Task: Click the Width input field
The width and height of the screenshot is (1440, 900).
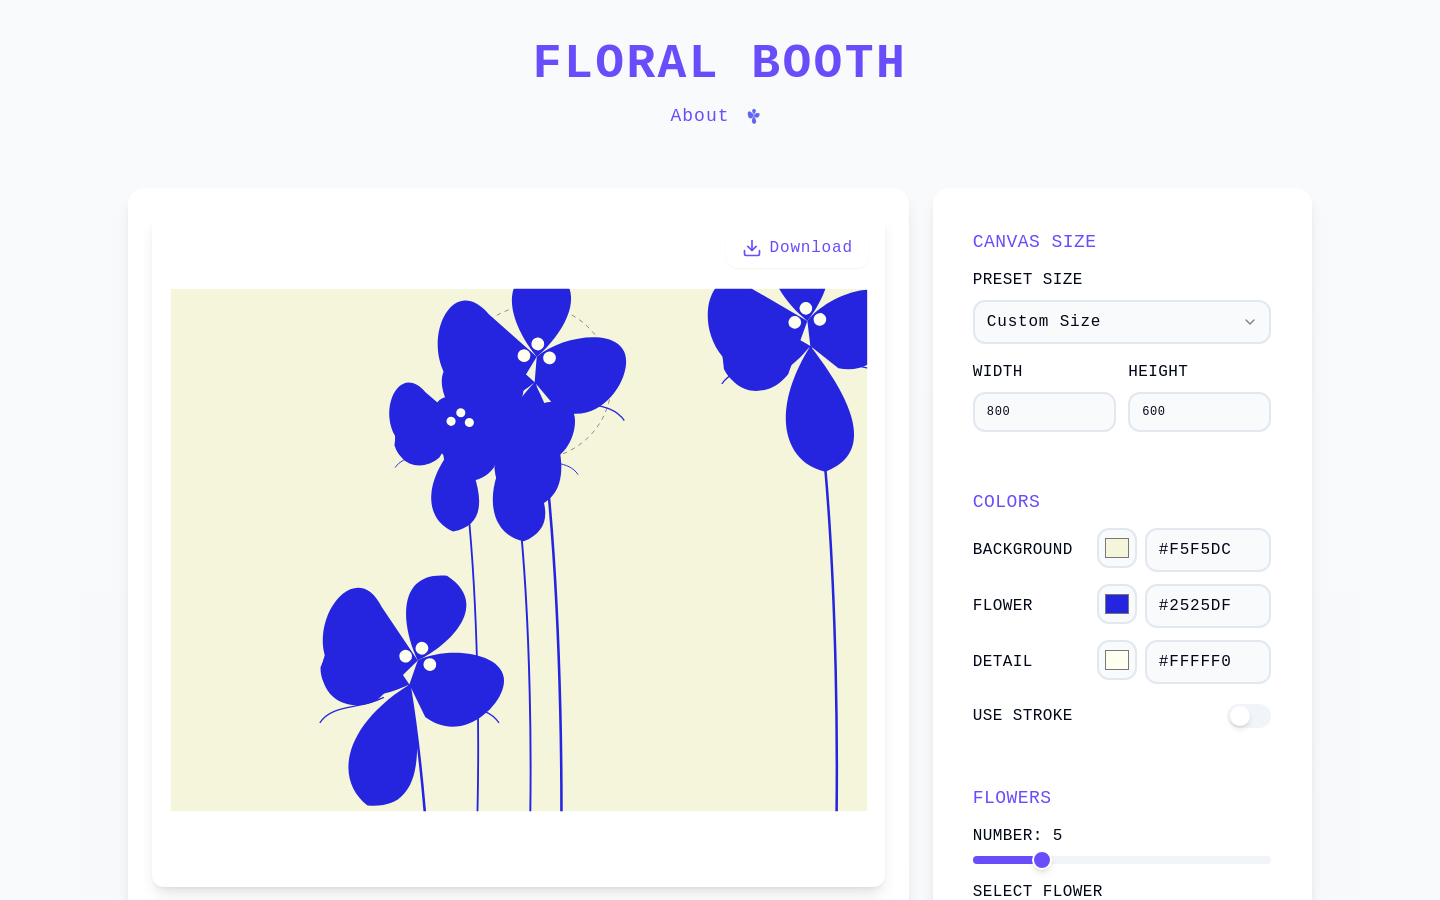Action: point(1044,412)
